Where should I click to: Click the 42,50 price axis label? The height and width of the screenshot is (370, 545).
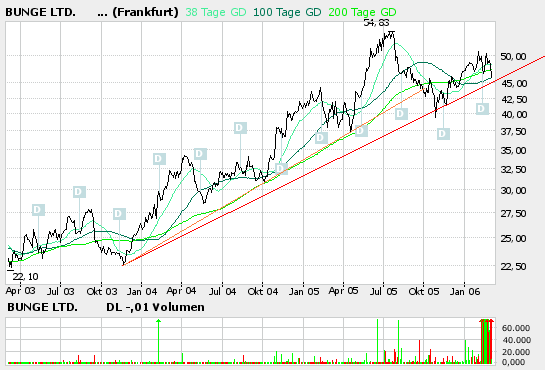[x=513, y=99]
